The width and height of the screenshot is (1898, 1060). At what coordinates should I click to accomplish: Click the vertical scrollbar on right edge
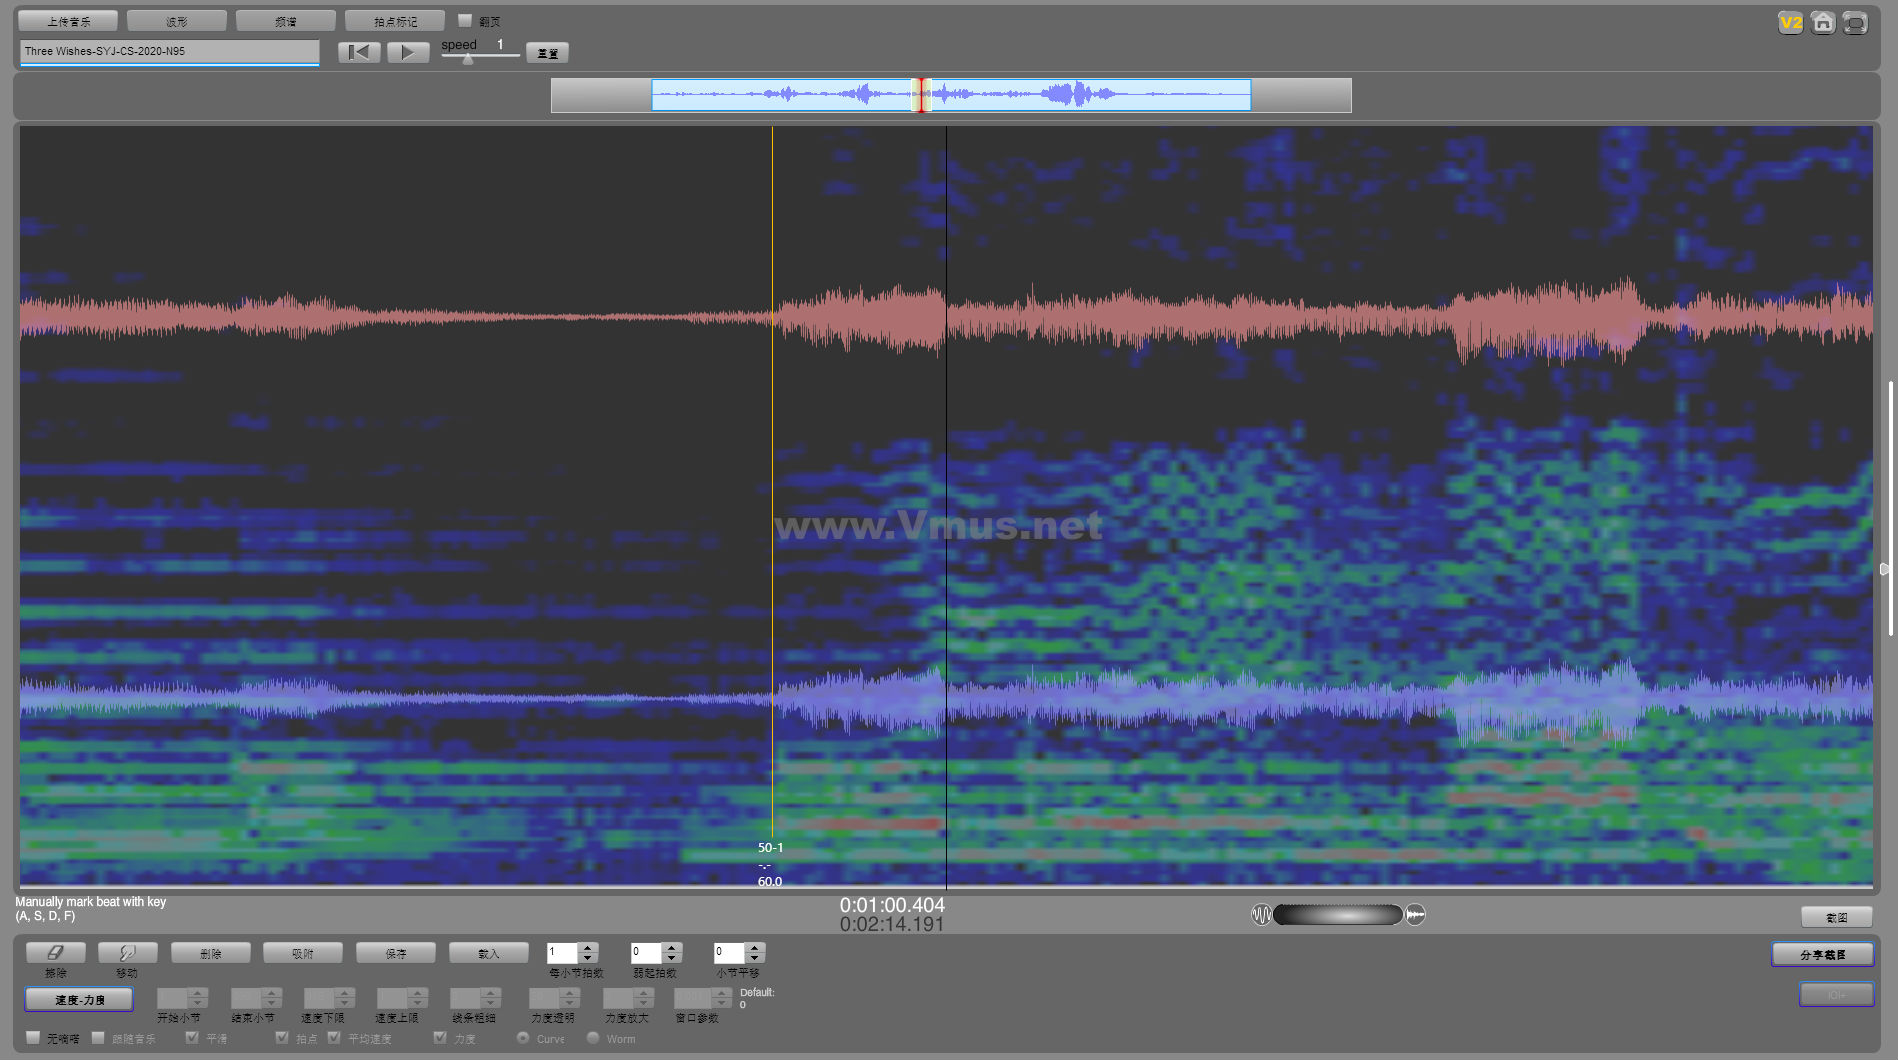1889,508
